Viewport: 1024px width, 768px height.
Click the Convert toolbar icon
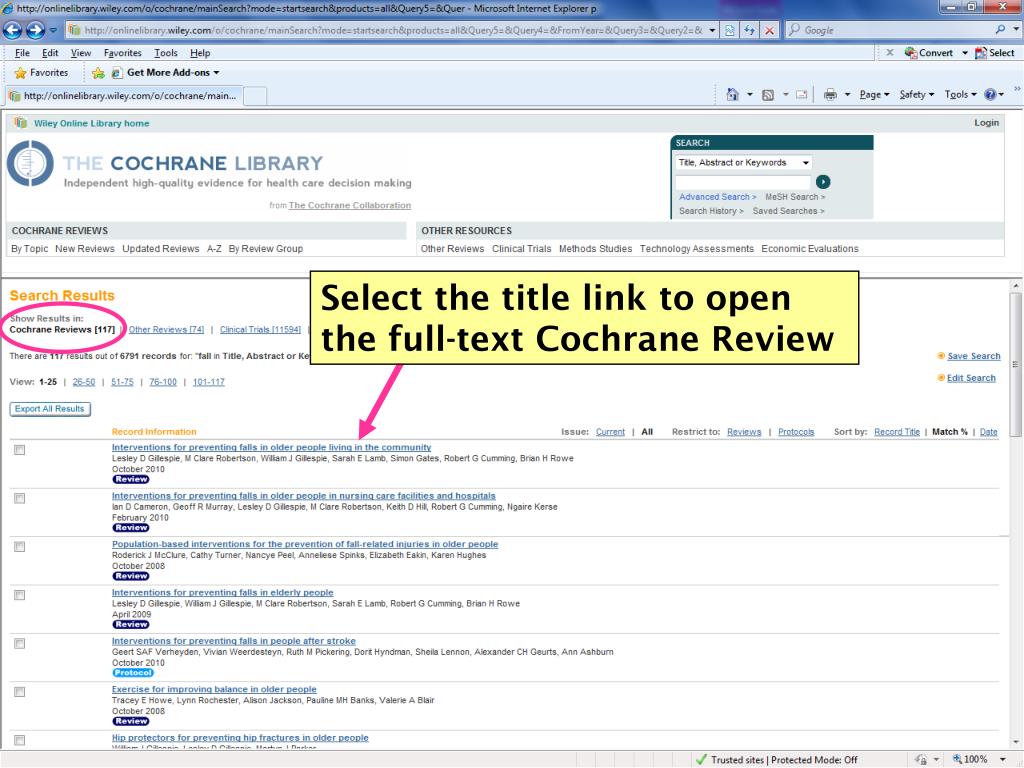[x=929, y=53]
